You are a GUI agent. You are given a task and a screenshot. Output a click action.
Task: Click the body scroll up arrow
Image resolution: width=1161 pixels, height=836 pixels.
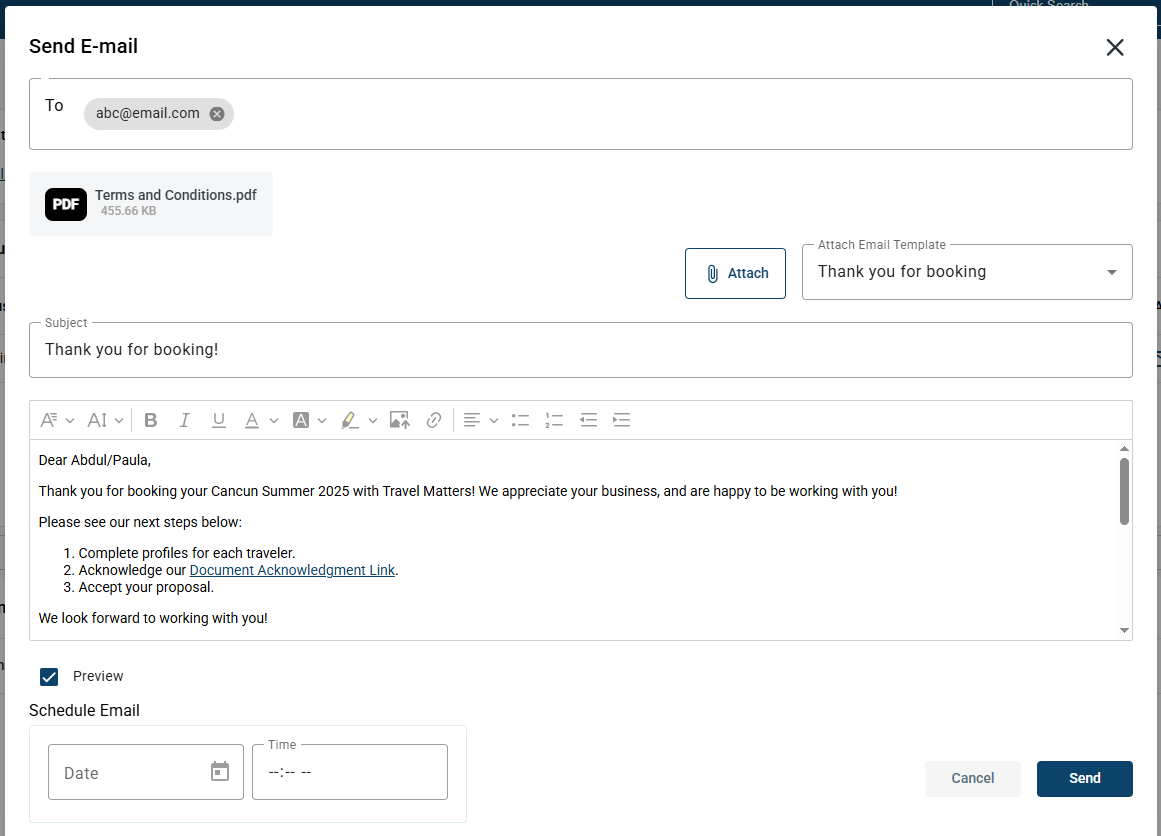click(x=1124, y=449)
